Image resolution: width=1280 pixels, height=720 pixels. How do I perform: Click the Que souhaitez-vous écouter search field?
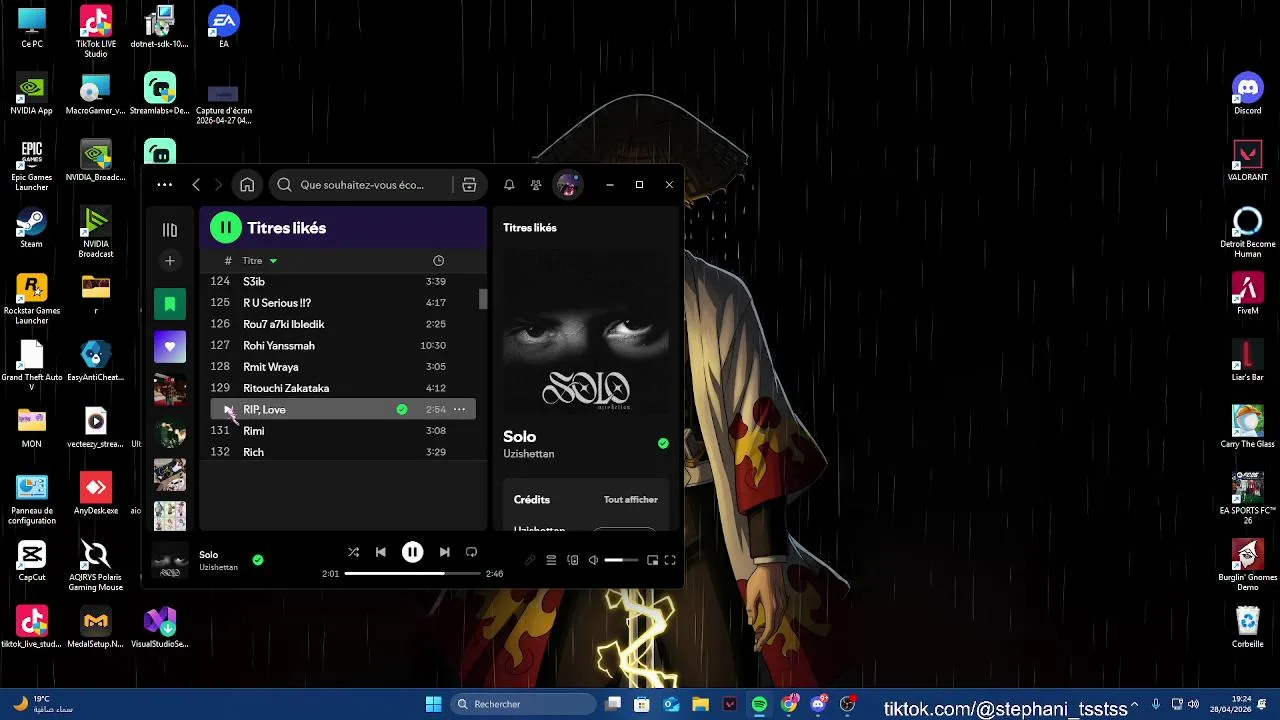[x=362, y=185]
